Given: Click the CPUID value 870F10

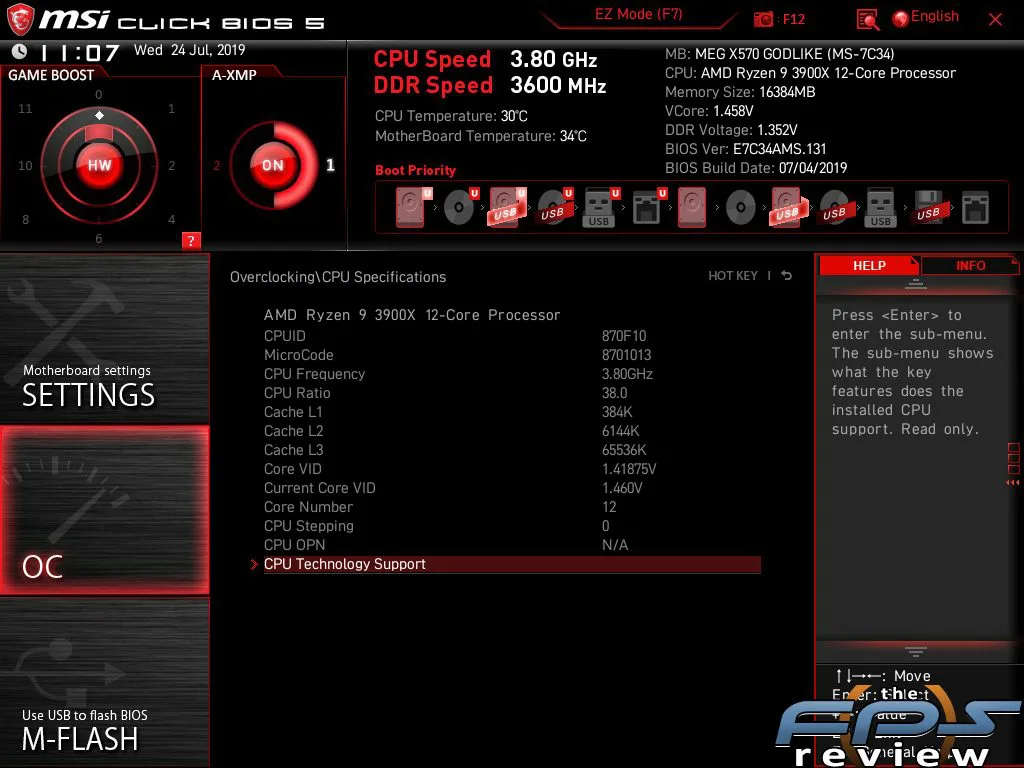Looking at the screenshot, I should click(x=624, y=336).
